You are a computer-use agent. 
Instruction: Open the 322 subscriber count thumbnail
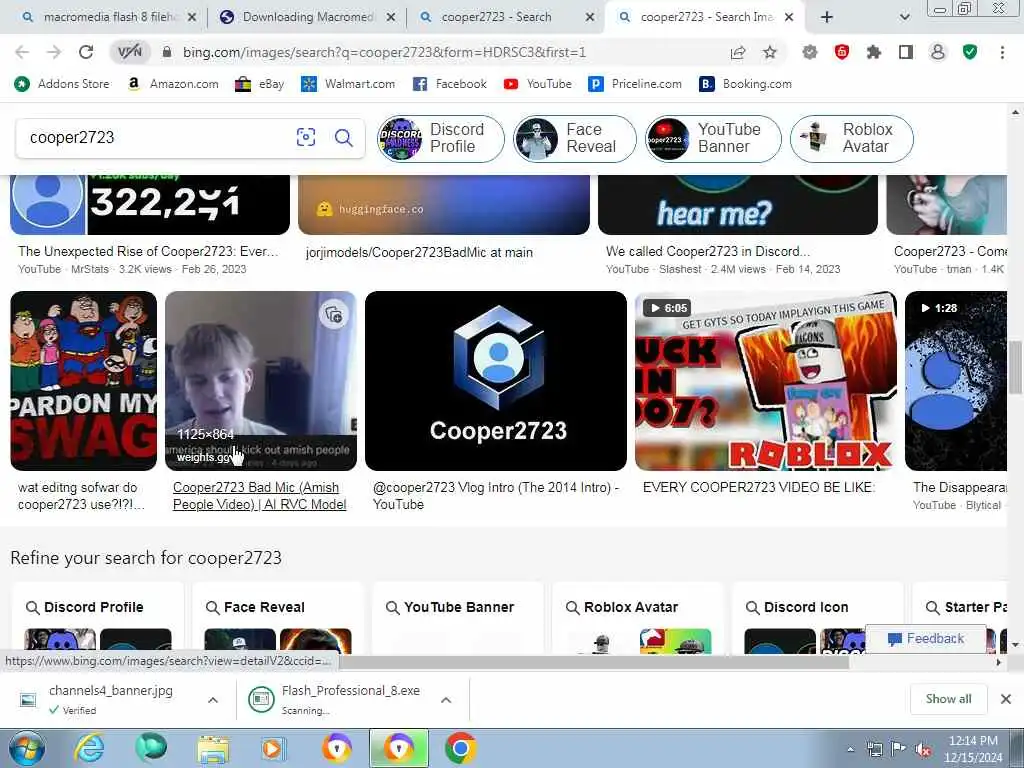(150, 204)
